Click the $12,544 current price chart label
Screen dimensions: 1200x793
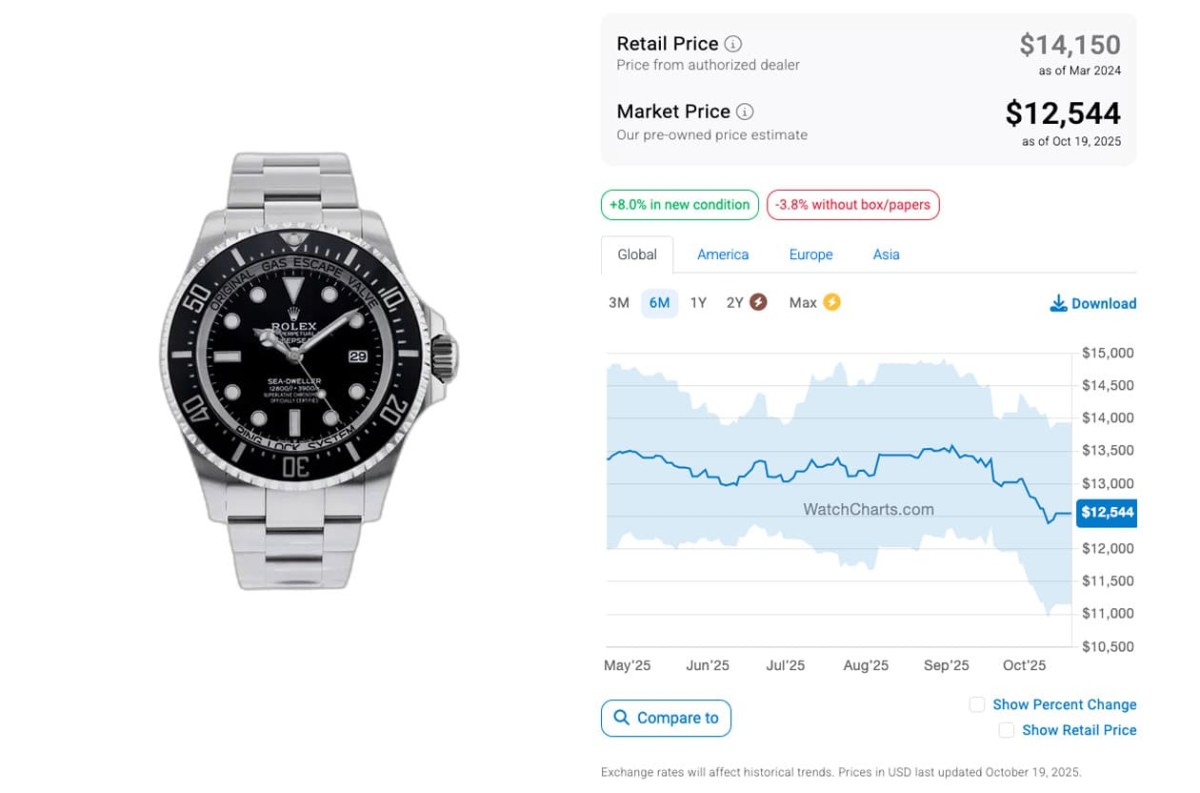pos(1106,513)
